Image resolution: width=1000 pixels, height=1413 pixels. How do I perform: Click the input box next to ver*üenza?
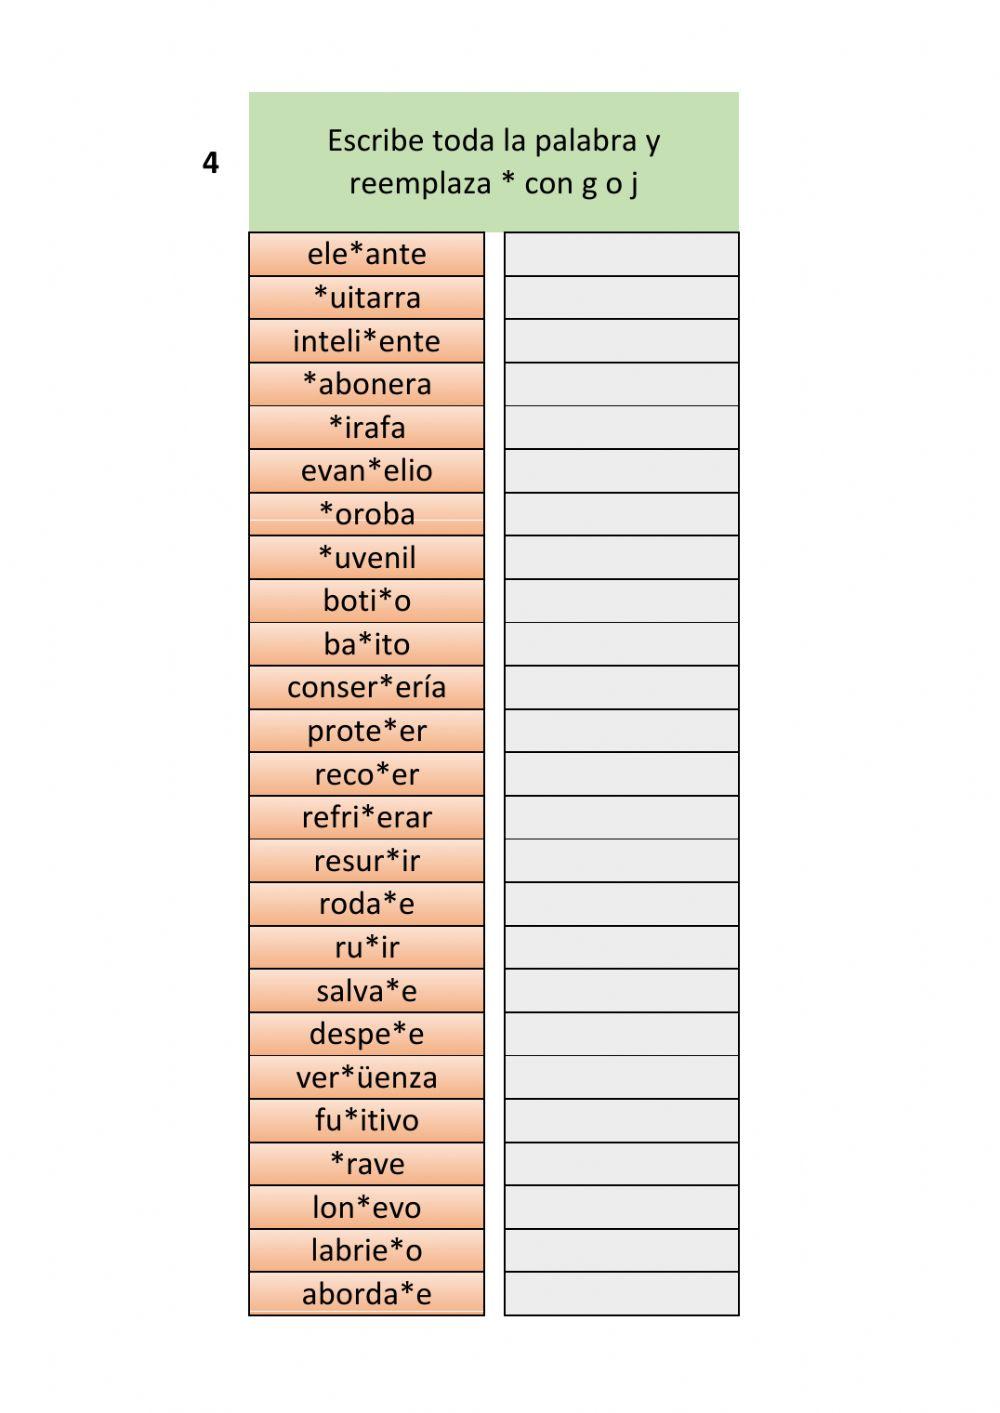coord(621,1078)
